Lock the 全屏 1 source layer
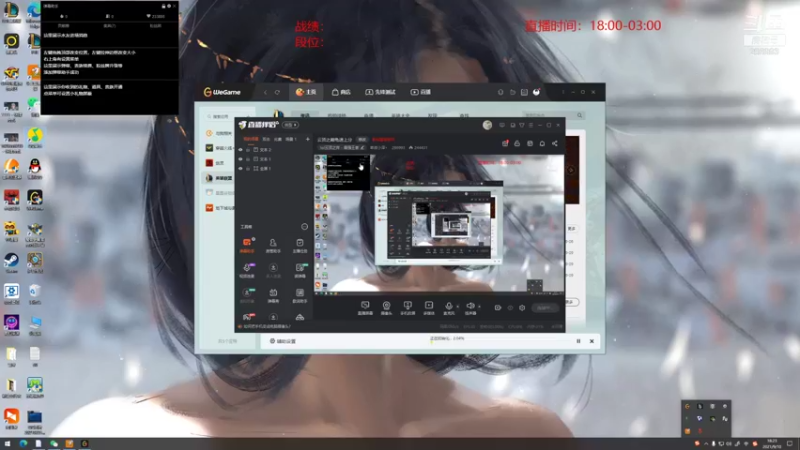The height and width of the screenshot is (450, 800). [248, 168]
